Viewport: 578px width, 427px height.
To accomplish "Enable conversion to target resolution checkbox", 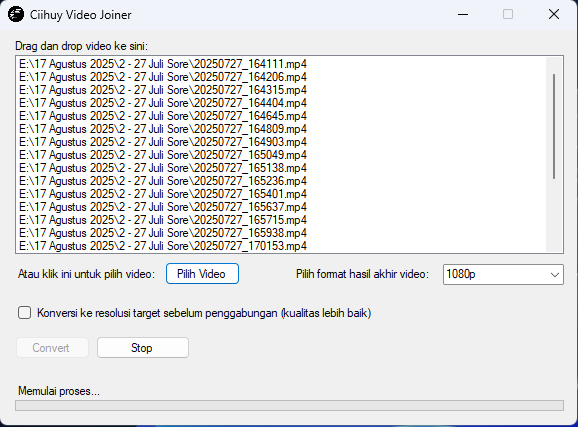I will tap(24, 313).
